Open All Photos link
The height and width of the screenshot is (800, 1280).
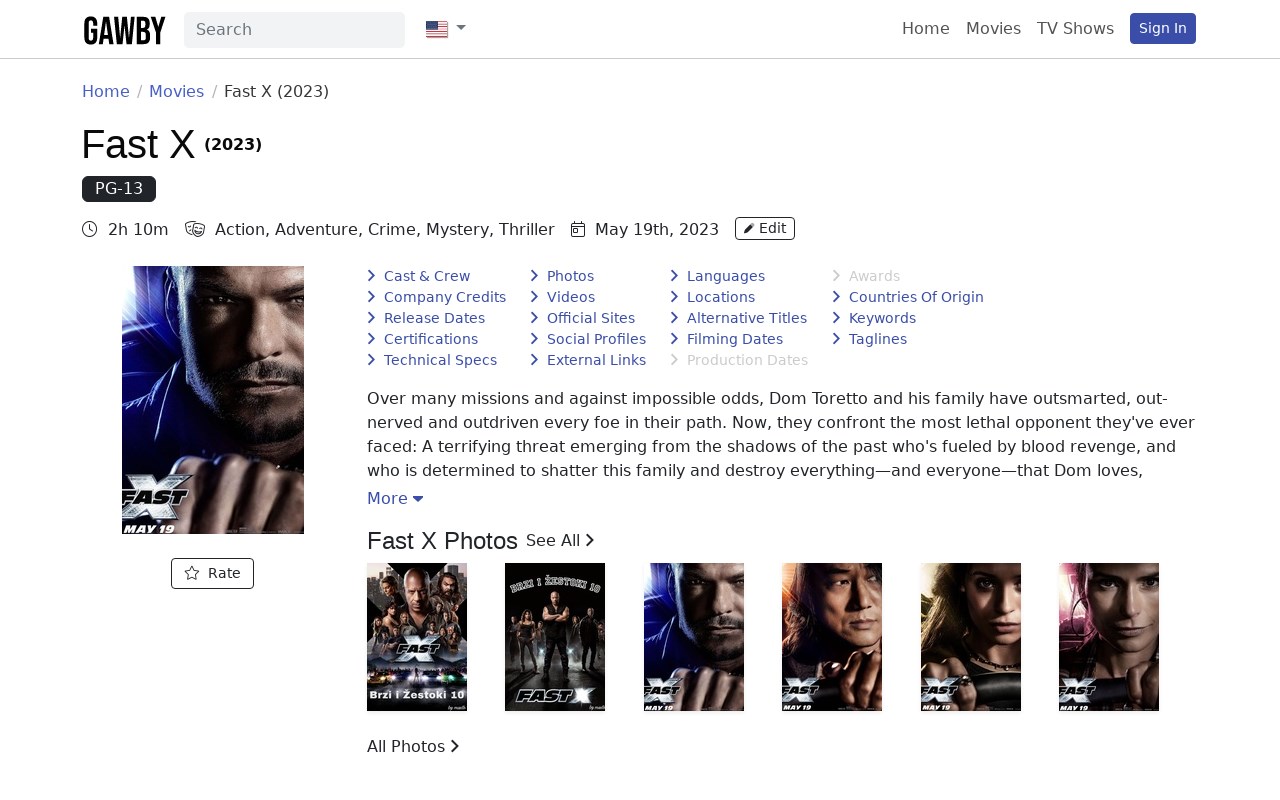pyautogui.click(x=413, y=746)
